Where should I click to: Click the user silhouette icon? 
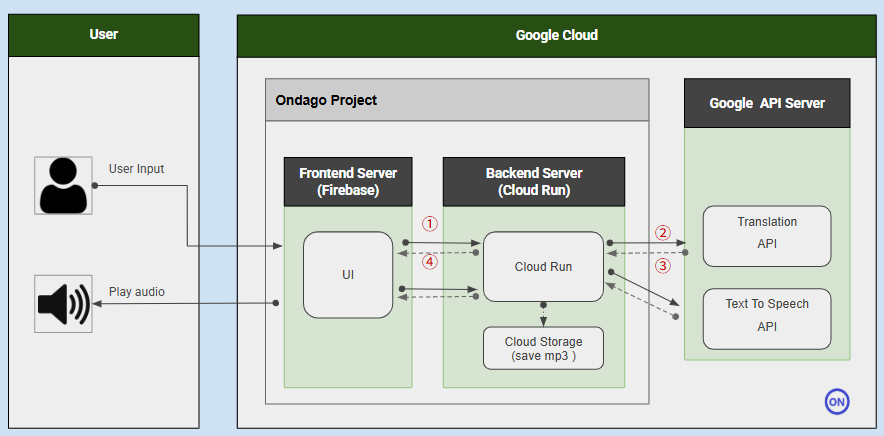(63, 186)
